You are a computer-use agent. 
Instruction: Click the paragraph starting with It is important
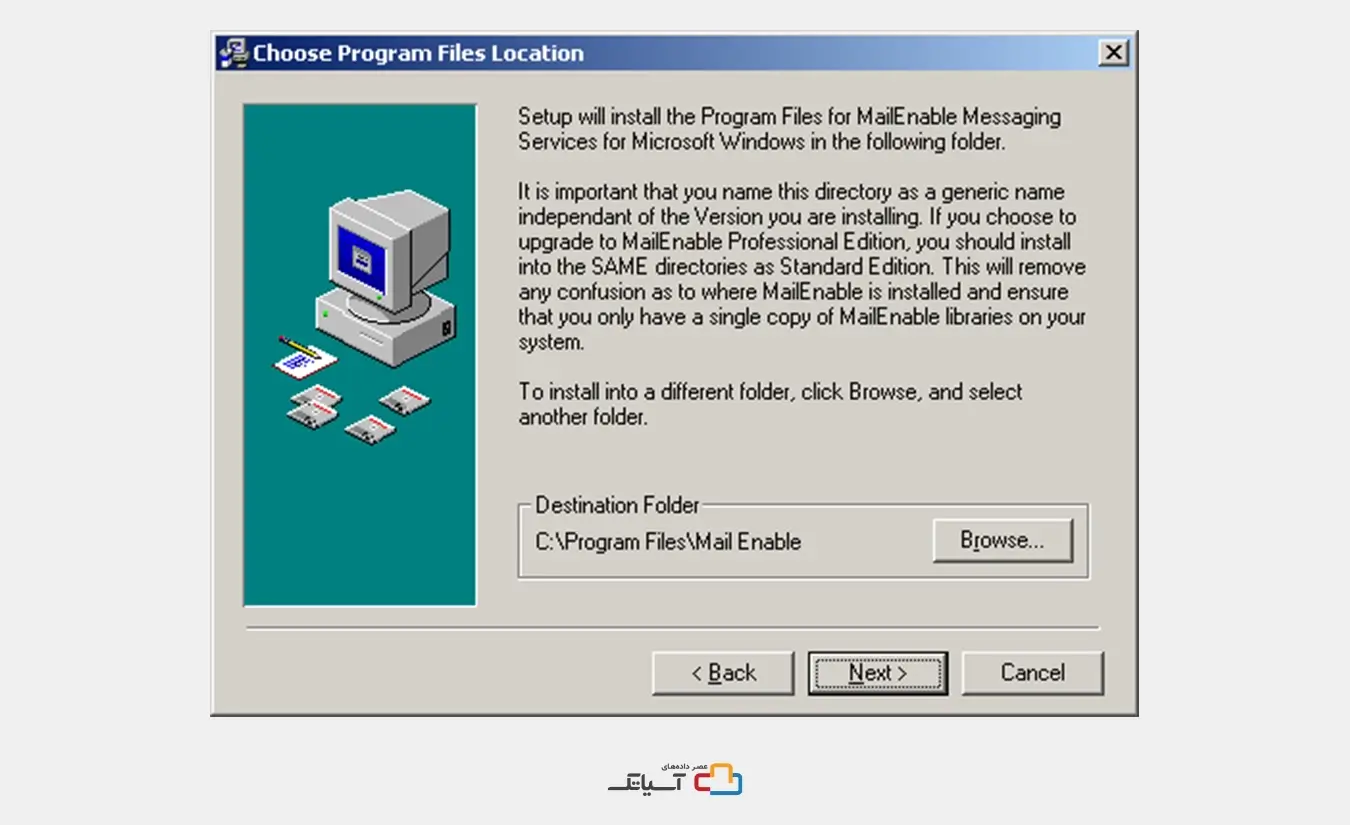[802, 266]
